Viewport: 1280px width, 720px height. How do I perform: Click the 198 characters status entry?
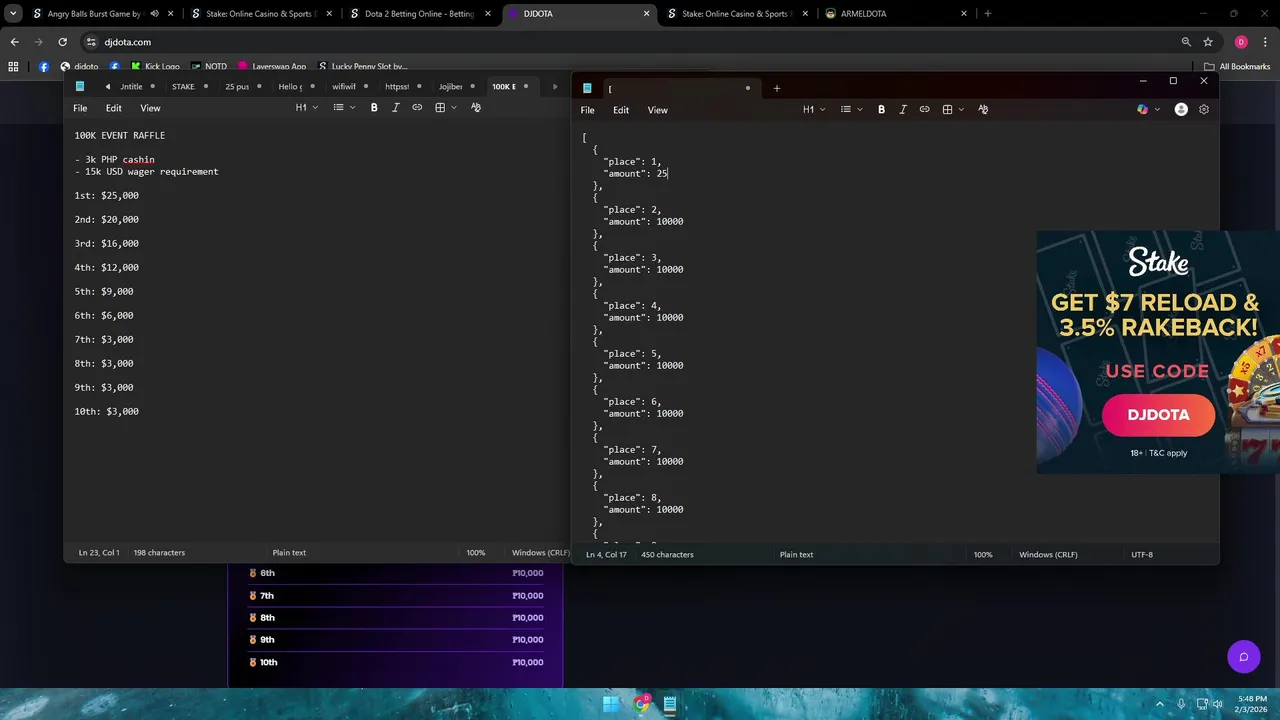159,552
